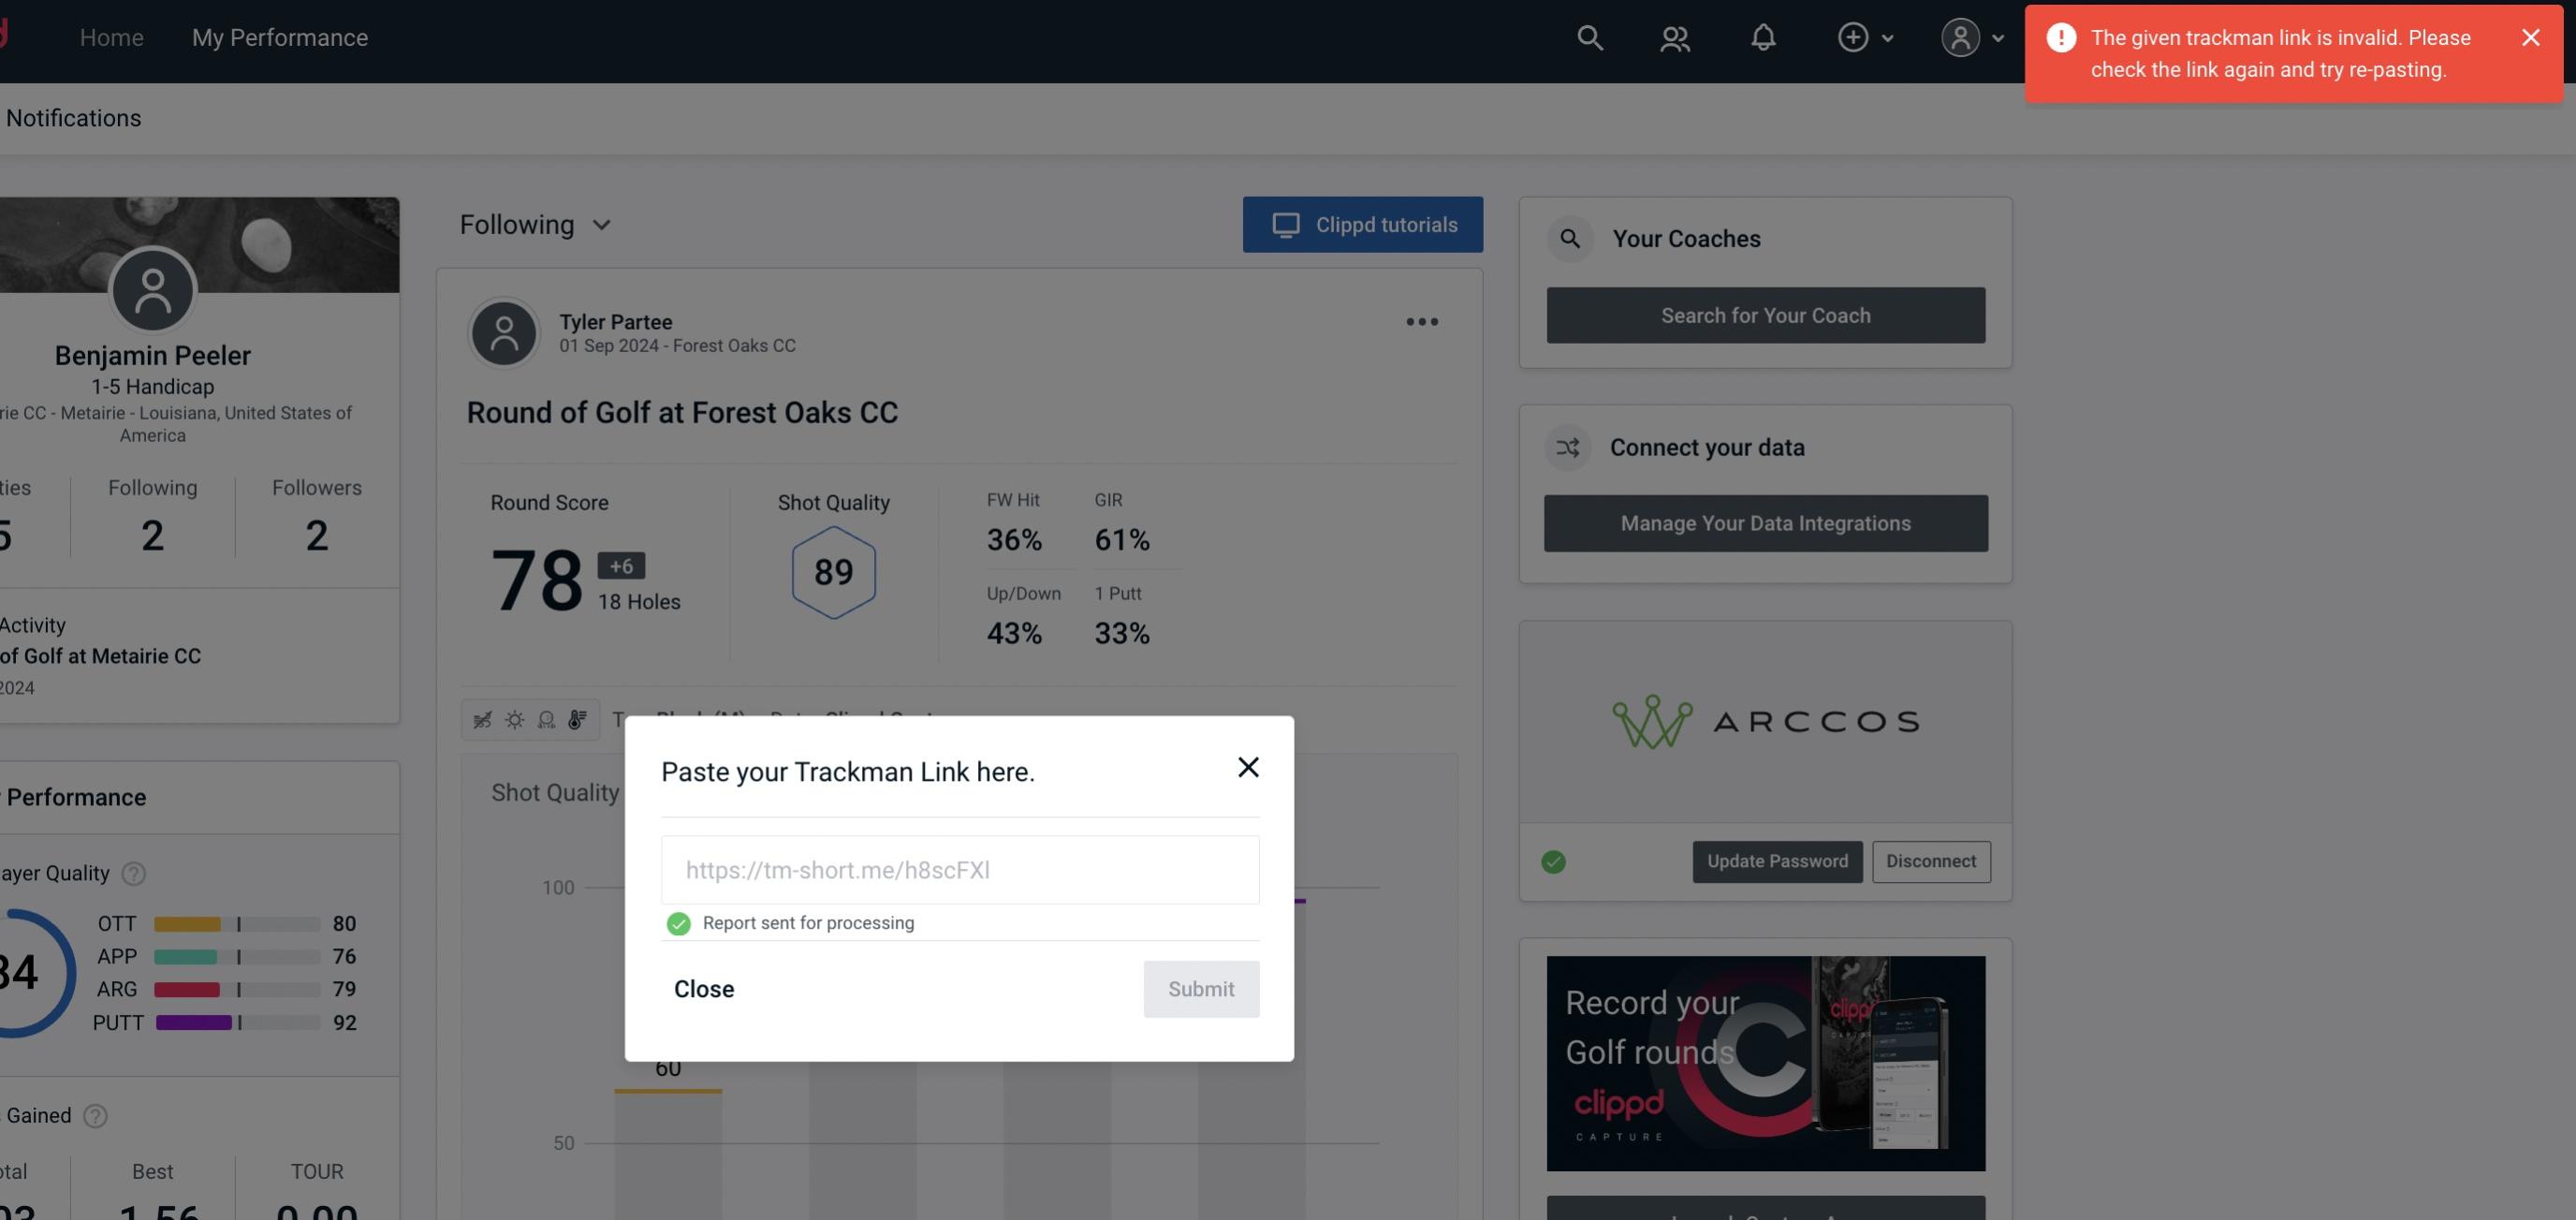Click the people/community icon in nav bar
The height and width of the screenshot is (1220, 2576).
[1674, 35]
